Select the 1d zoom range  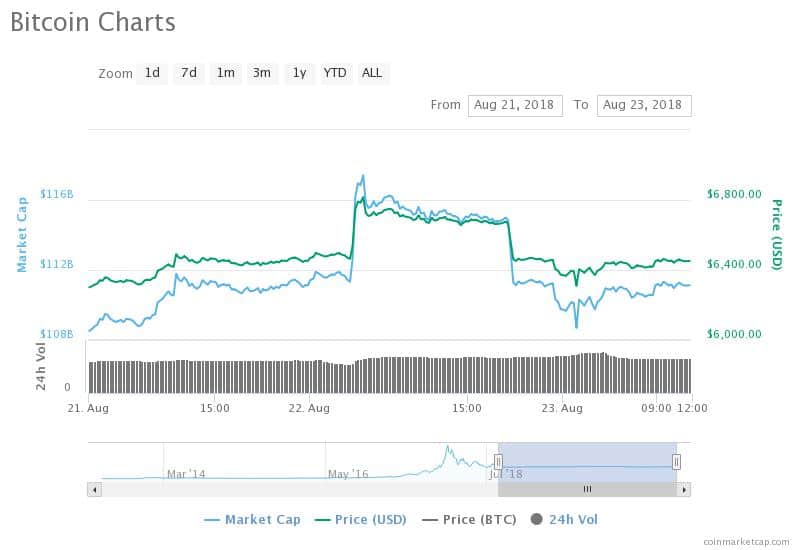tap(152, 73)
